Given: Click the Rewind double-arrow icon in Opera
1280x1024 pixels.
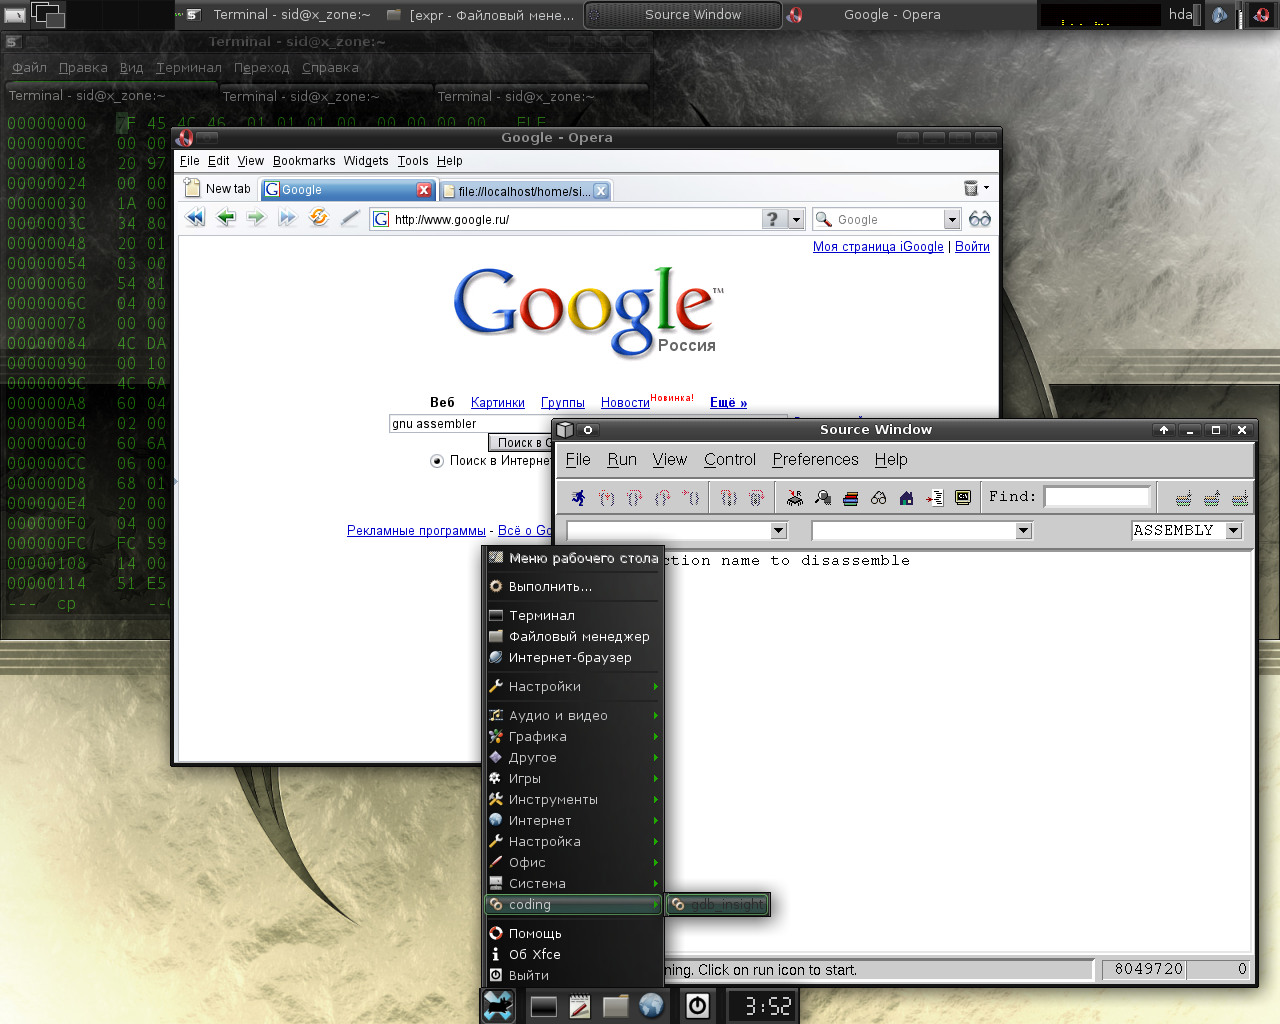Looking at the screenshot, I should point(196,218).
